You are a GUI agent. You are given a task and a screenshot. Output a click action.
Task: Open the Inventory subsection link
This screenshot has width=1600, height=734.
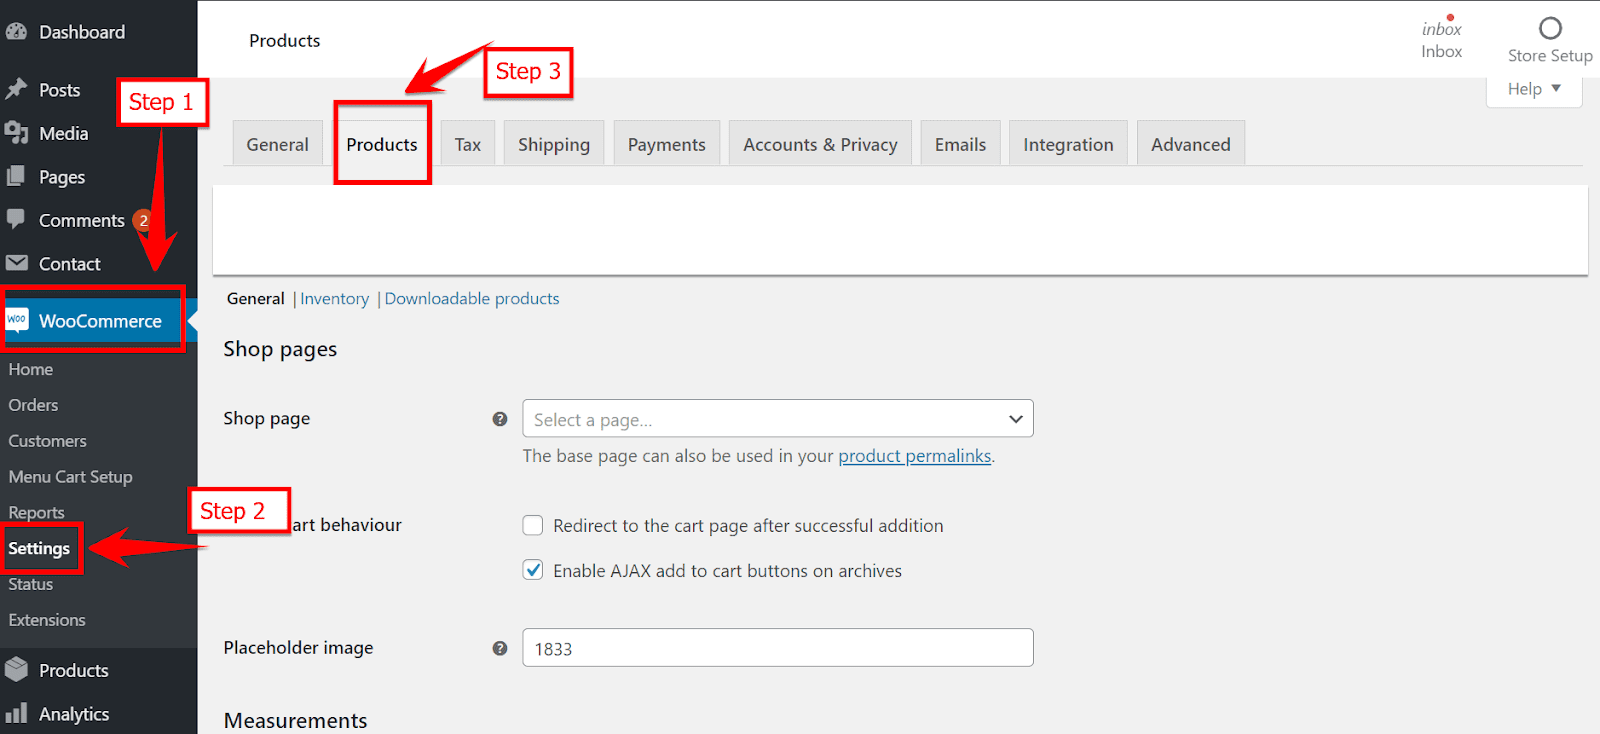pyautogui.click(x=334, y=298)
